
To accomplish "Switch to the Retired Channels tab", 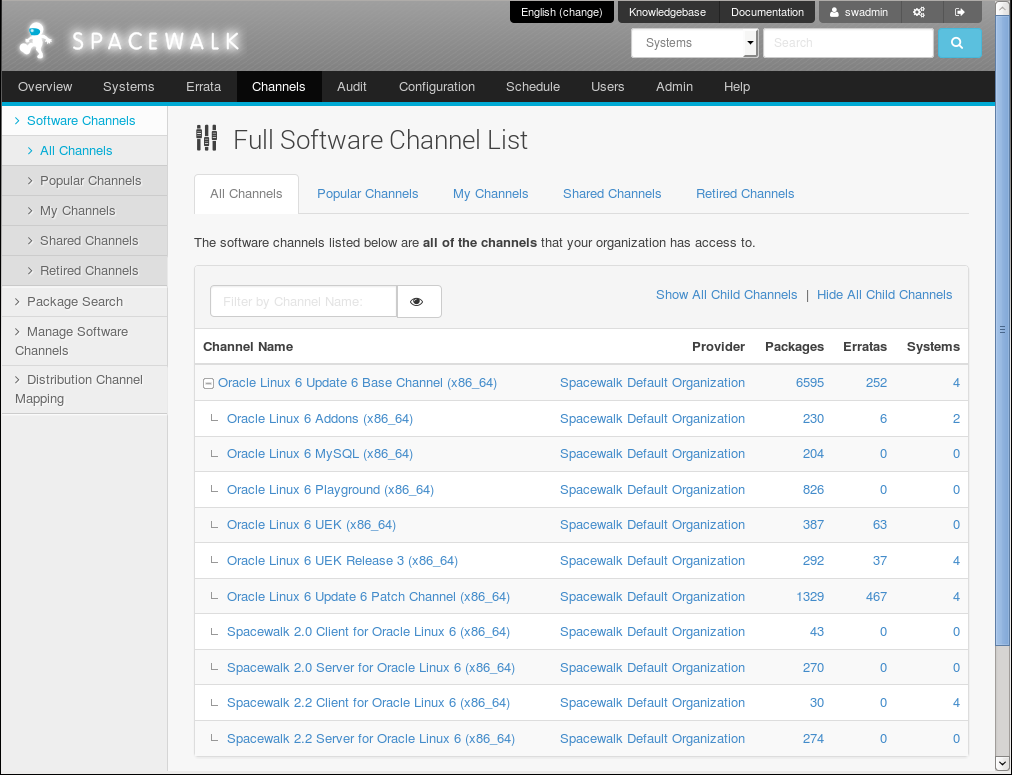I will (745, 194).
